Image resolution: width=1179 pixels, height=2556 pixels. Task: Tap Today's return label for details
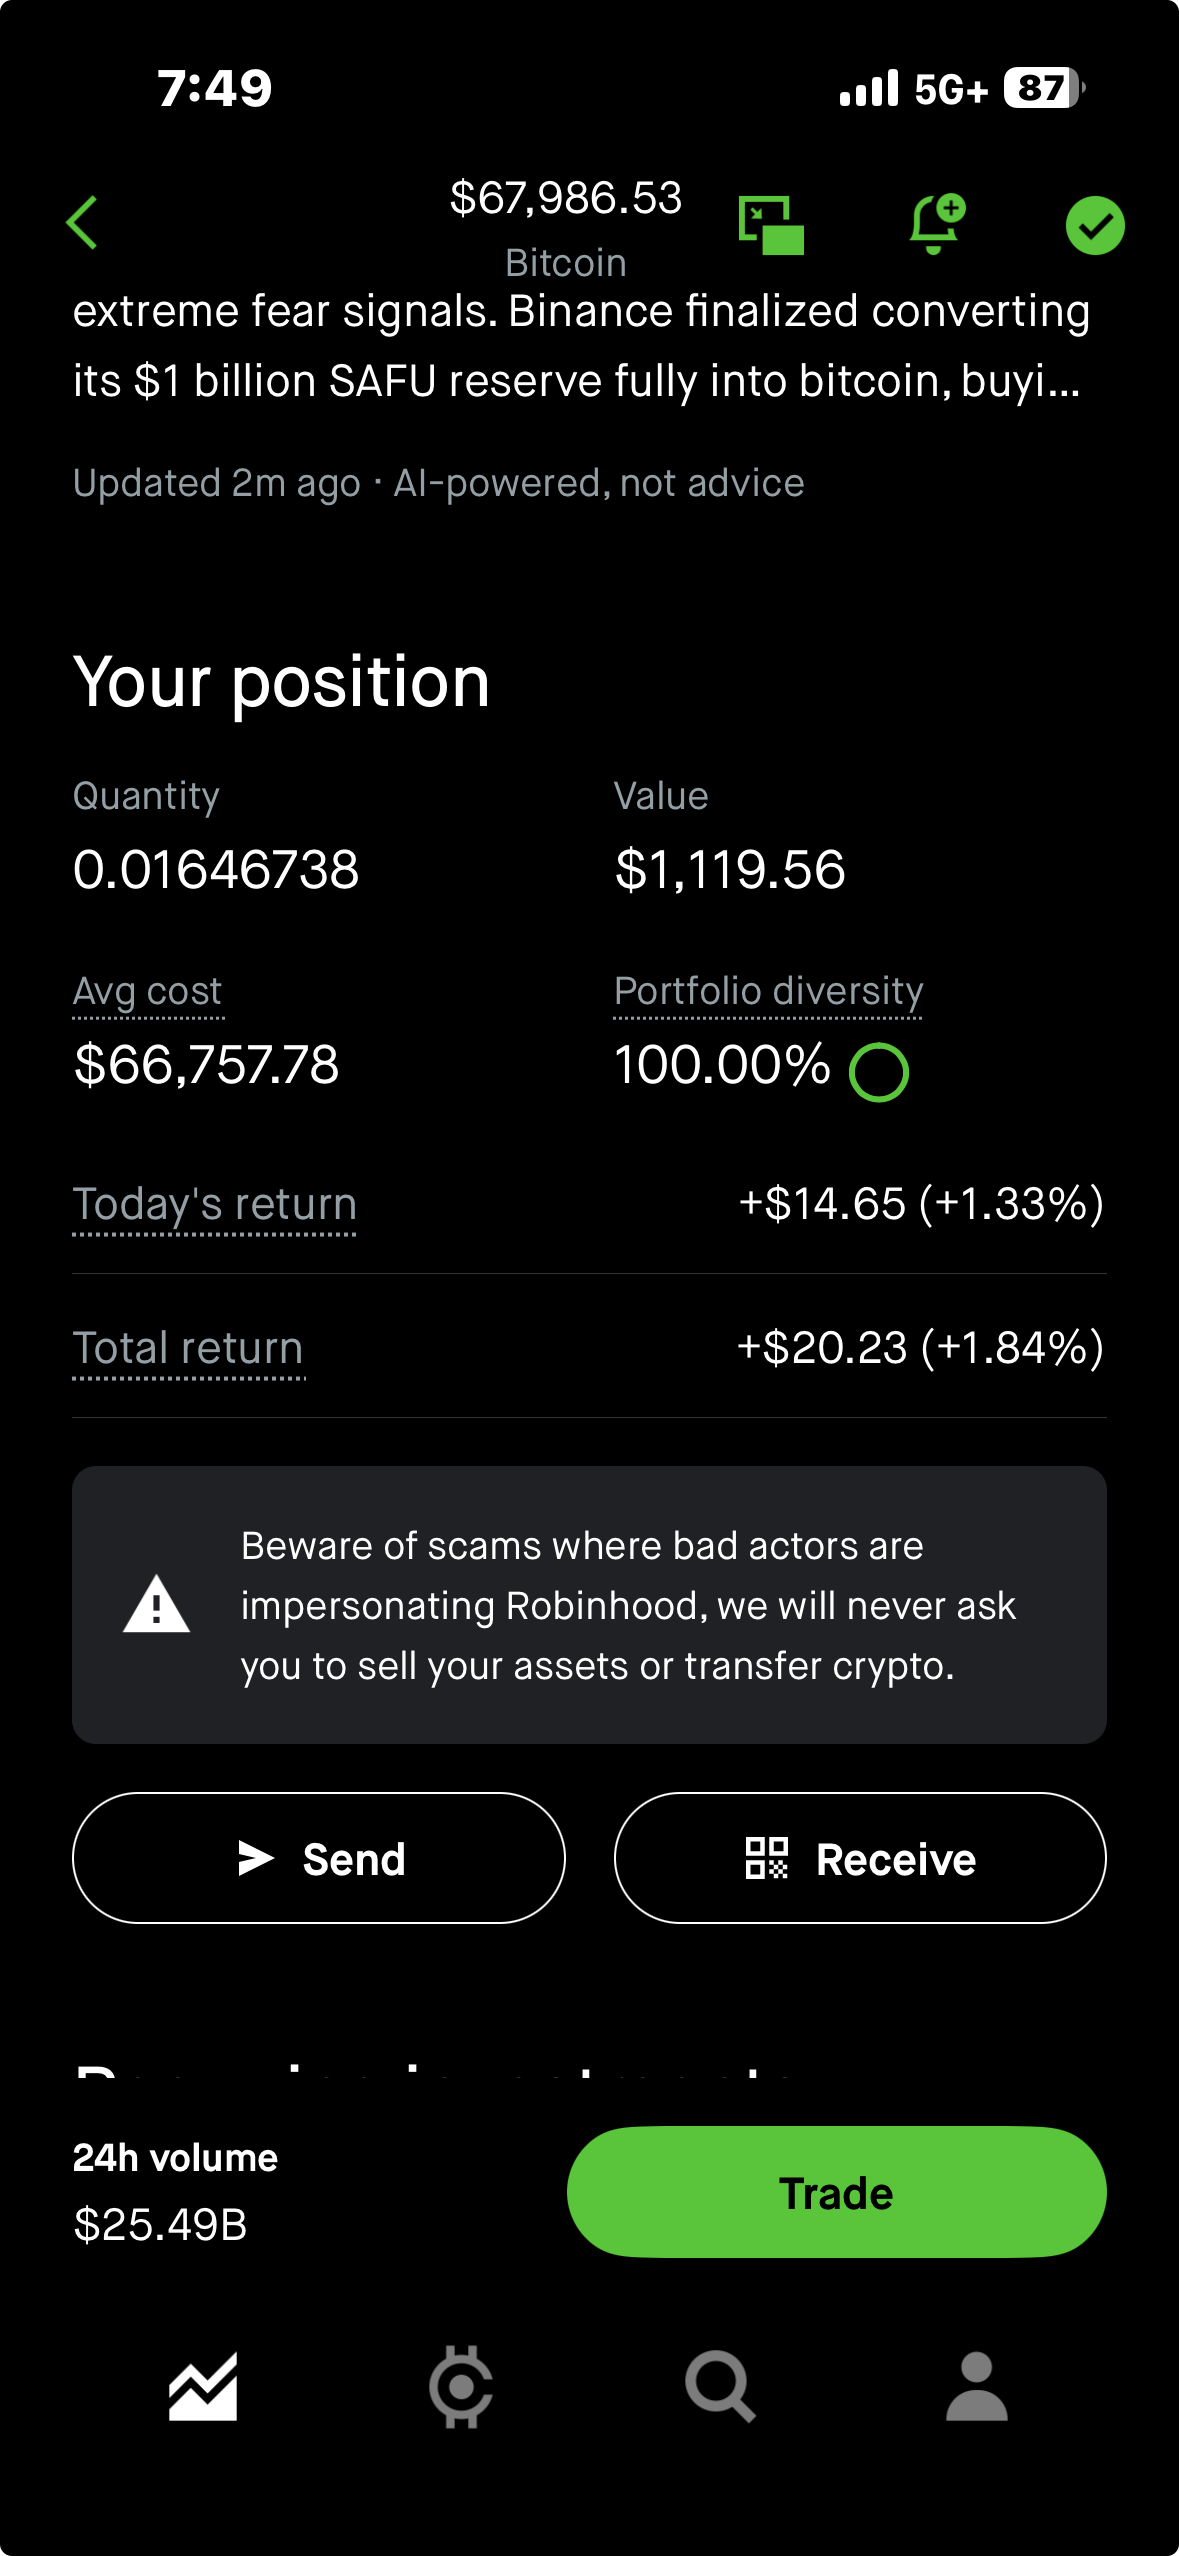215,1204
